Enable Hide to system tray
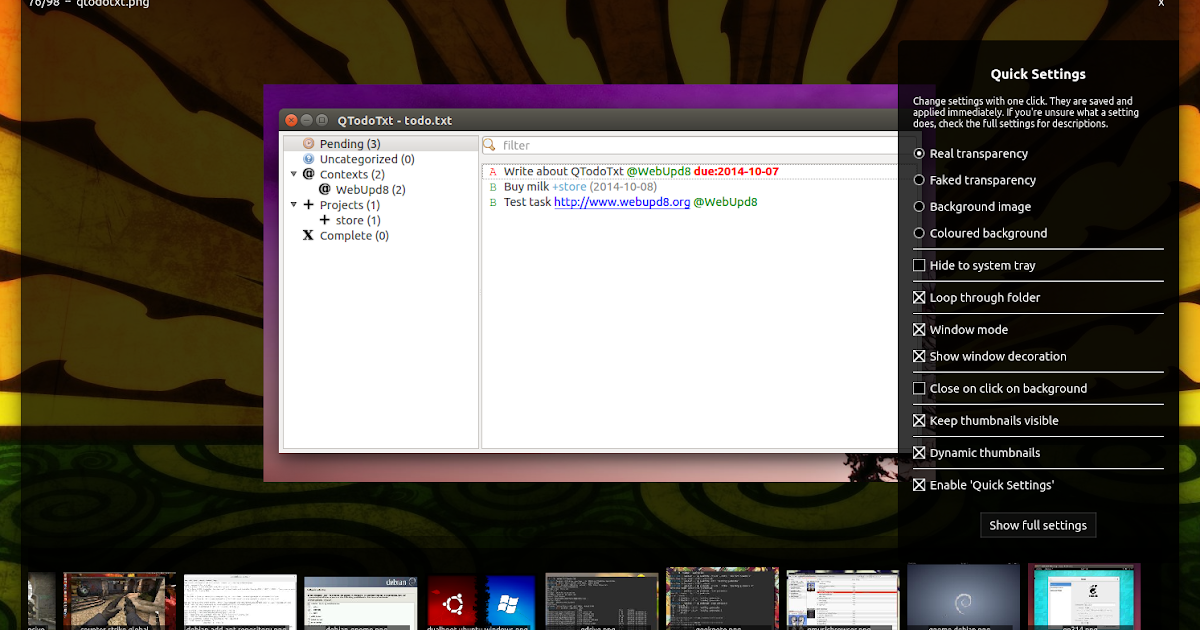 pos(919,265)
